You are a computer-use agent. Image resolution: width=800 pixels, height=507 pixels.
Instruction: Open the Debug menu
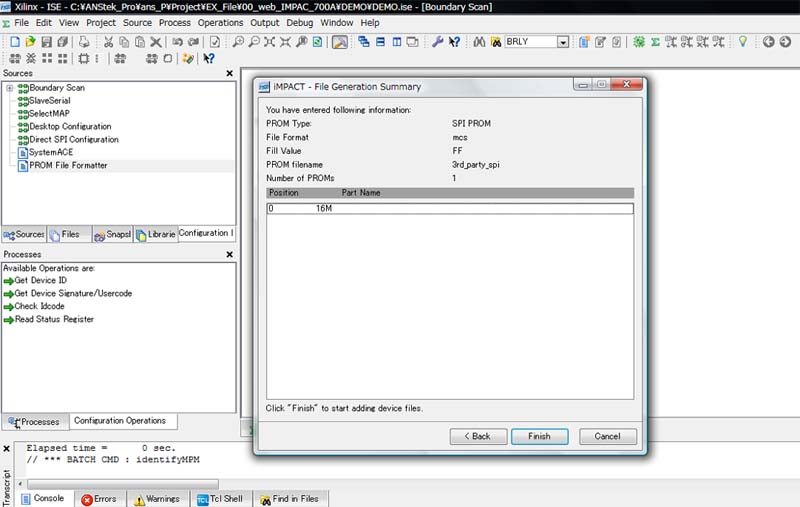299,23
